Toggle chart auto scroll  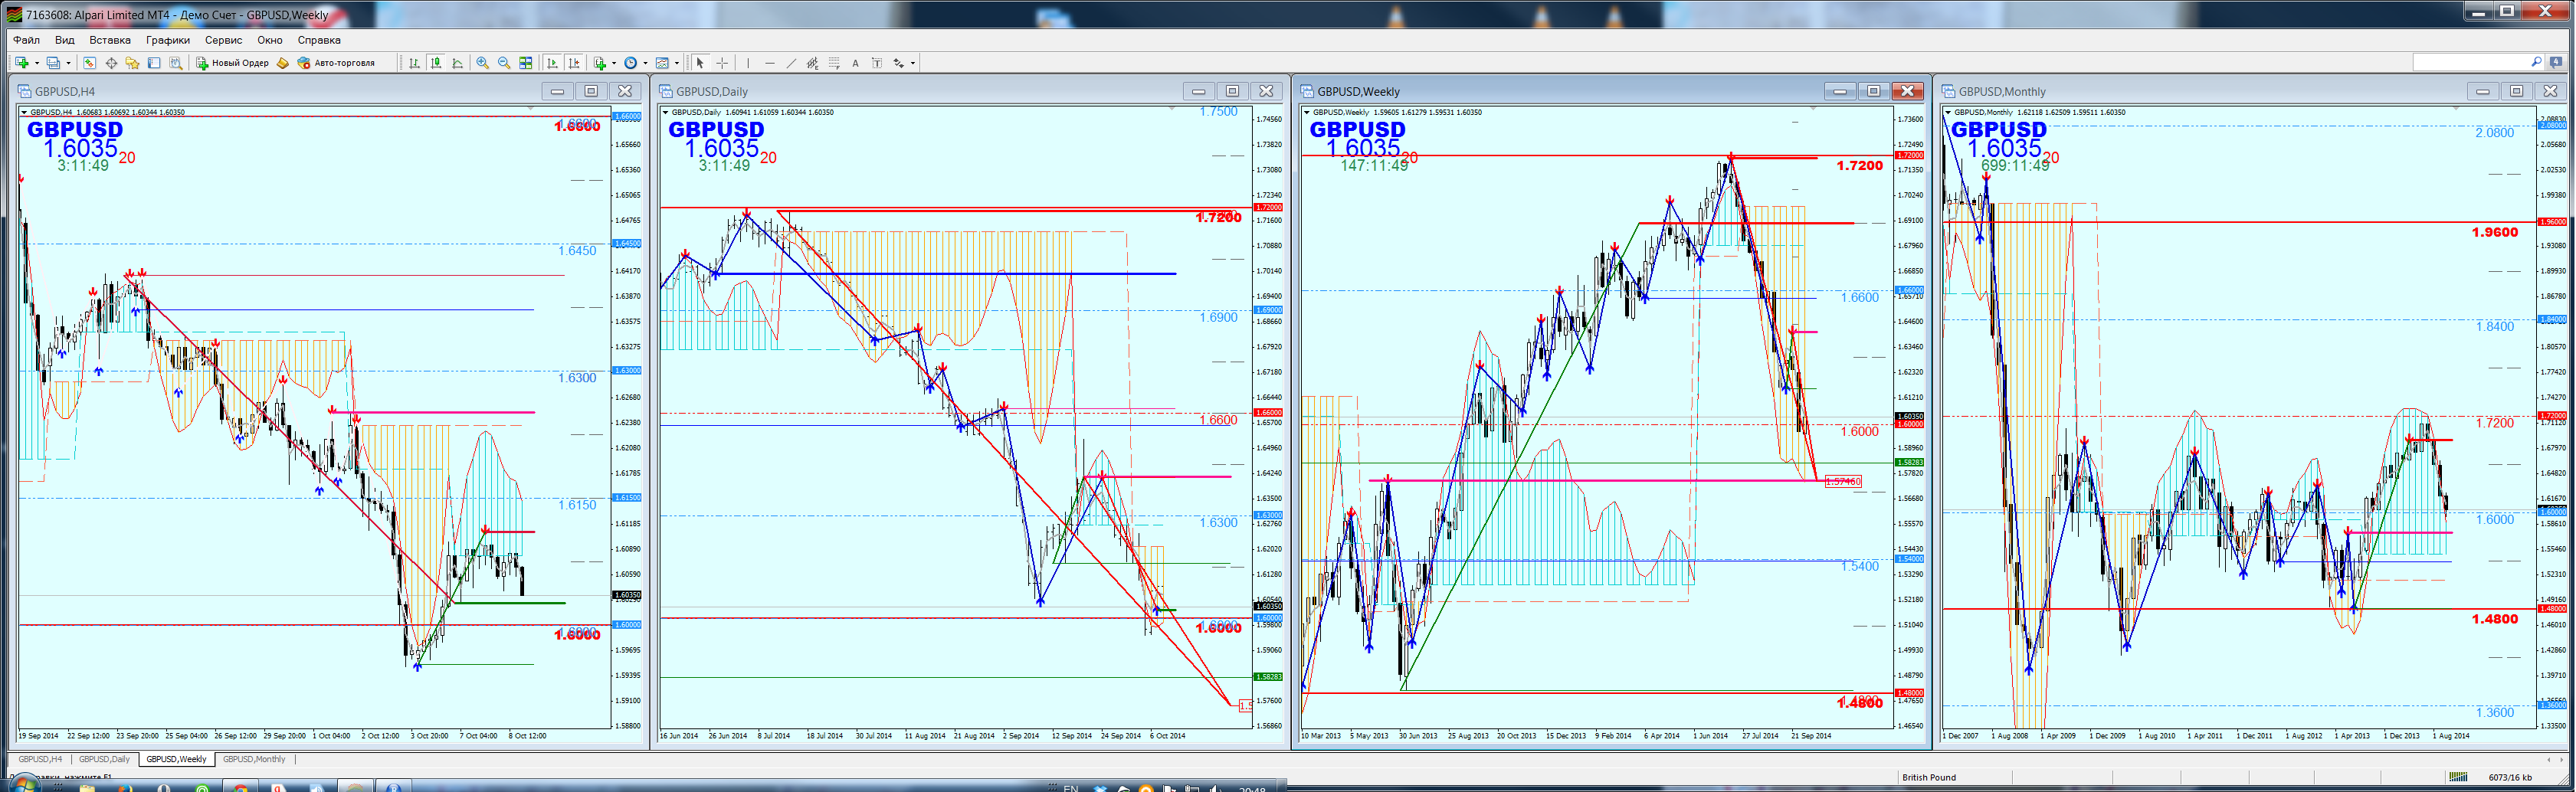pos(552,63)
